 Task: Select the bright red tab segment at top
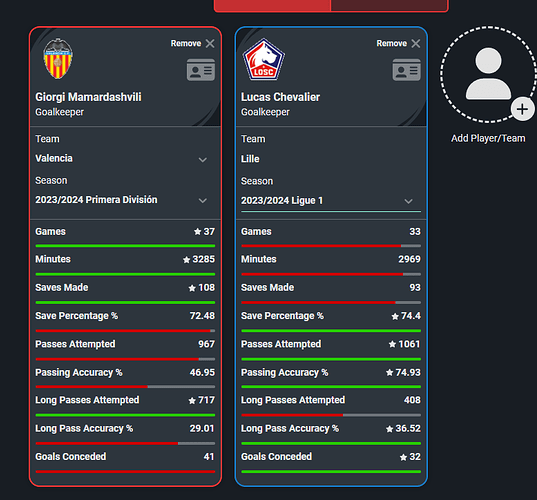point(272,5)
